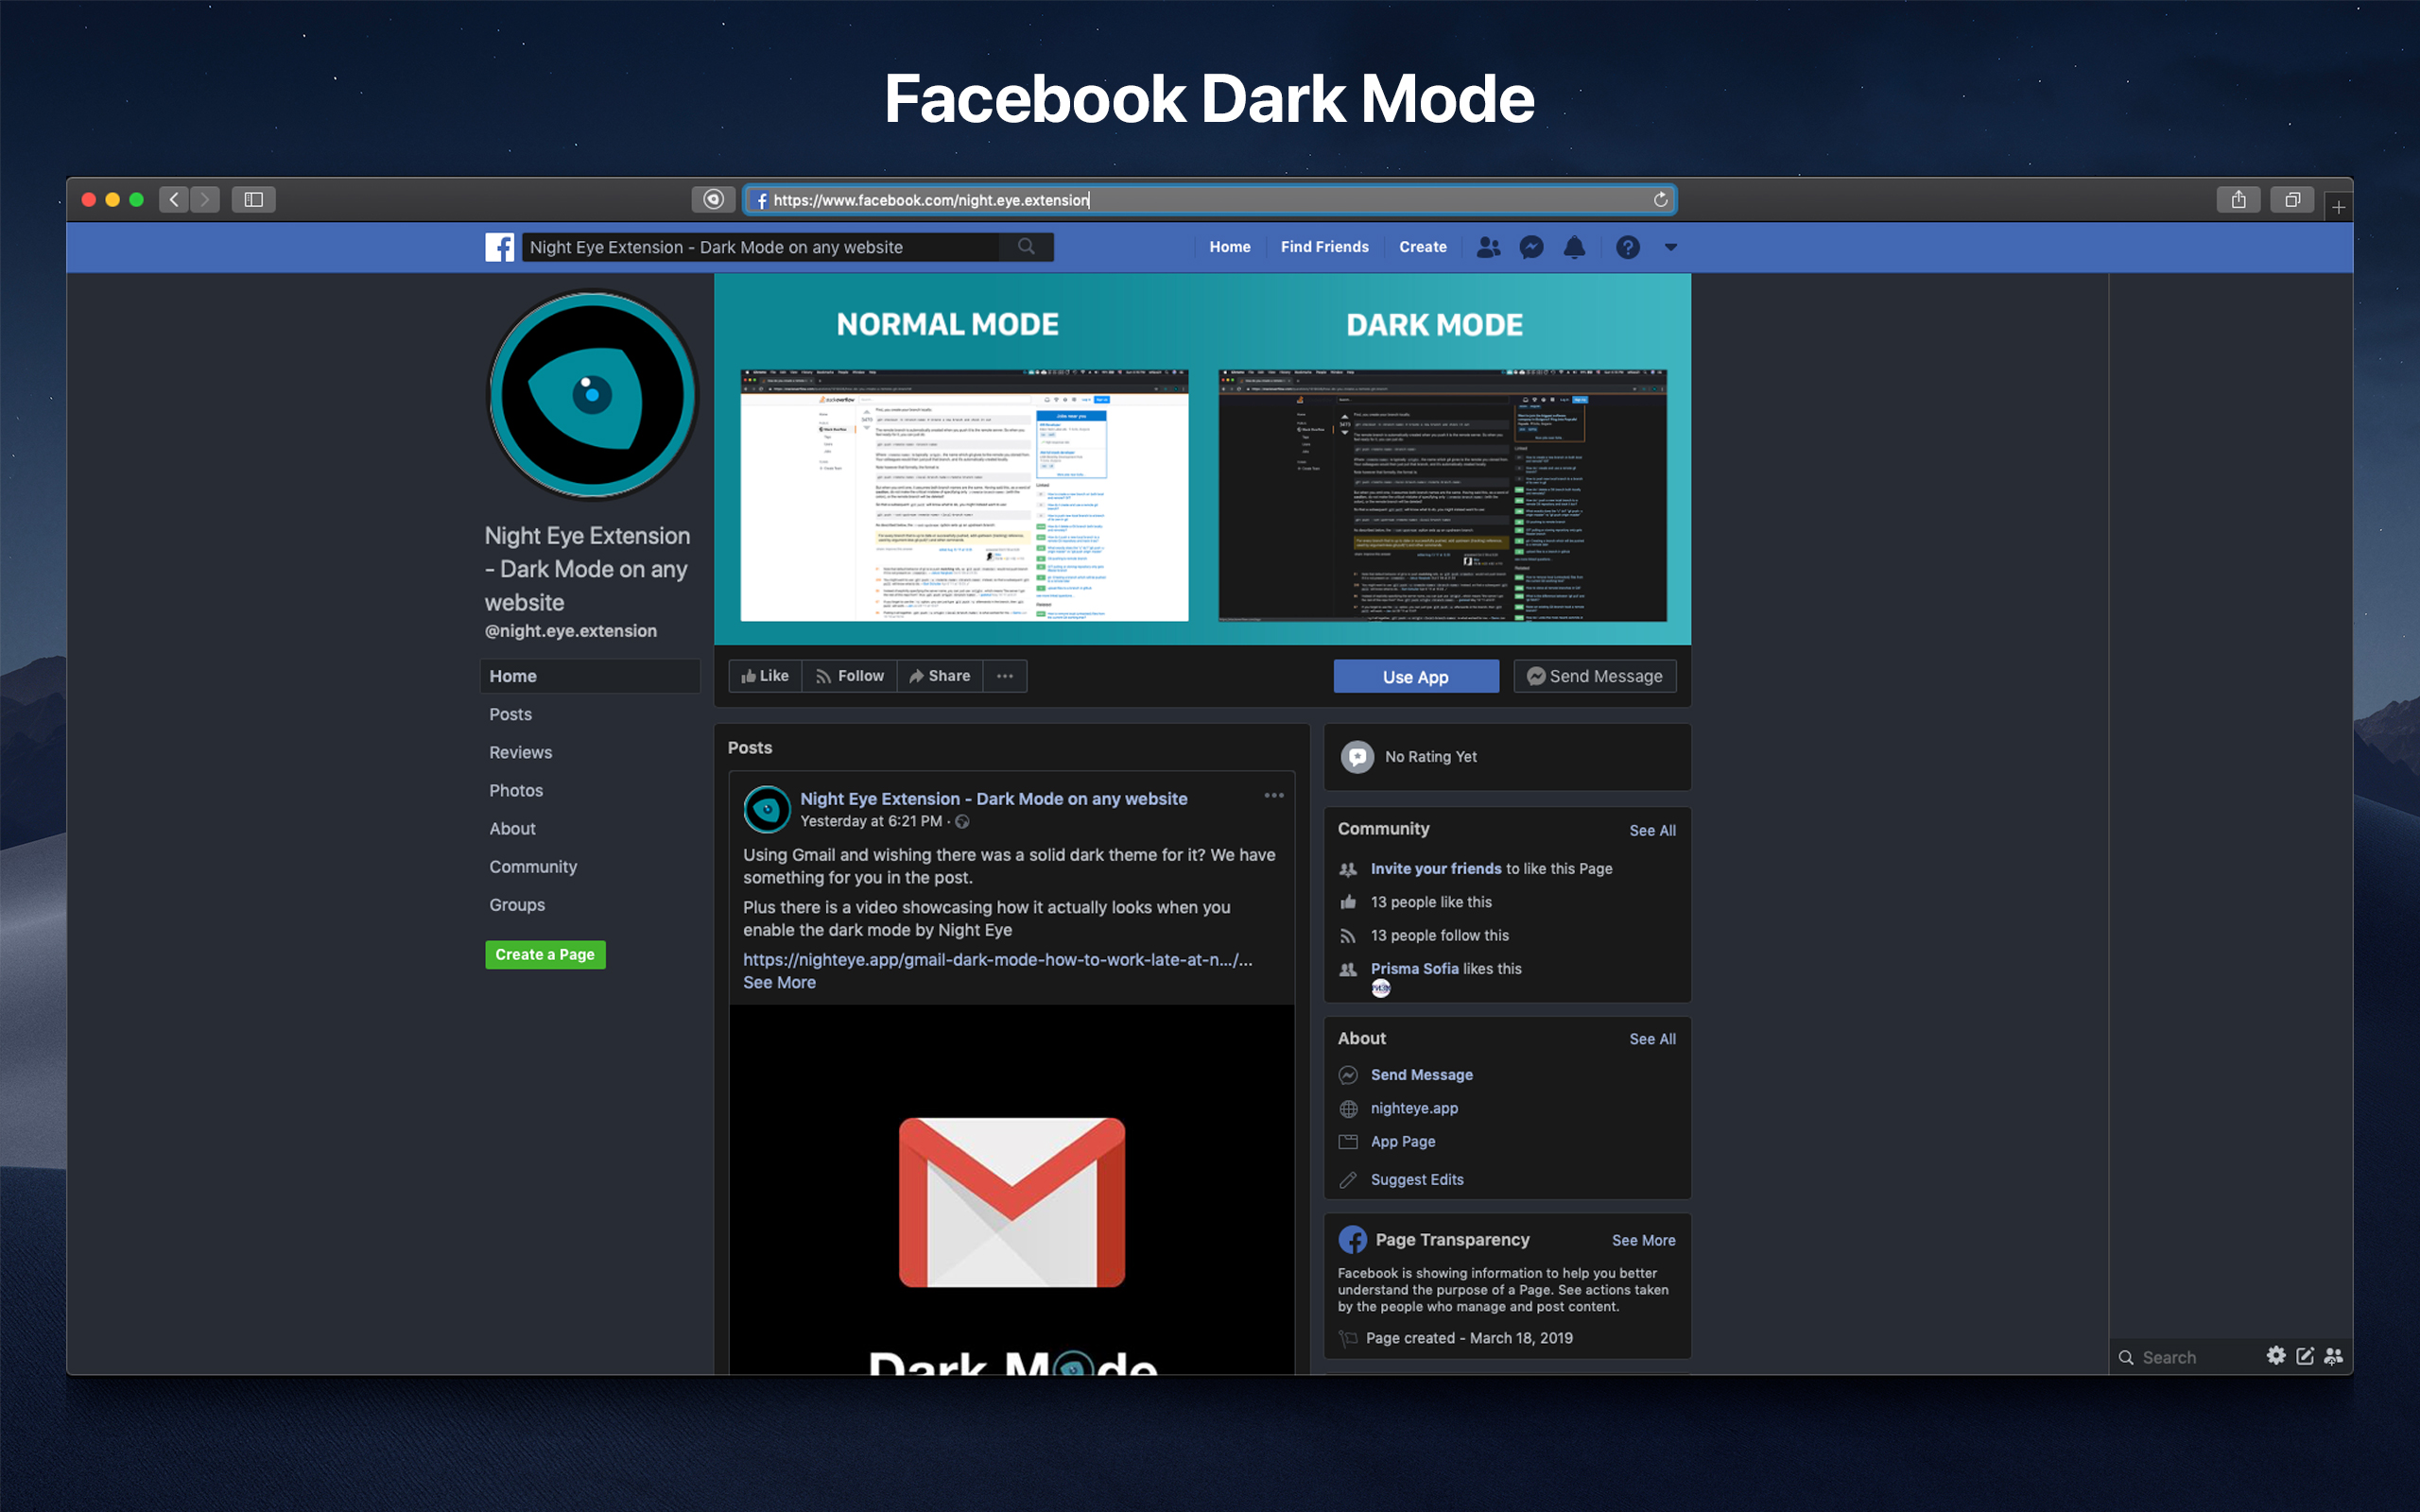The image size is (2420, 1512).
Task: Click the Facebook search magnifier icon
Action: tap(1026, 247)
